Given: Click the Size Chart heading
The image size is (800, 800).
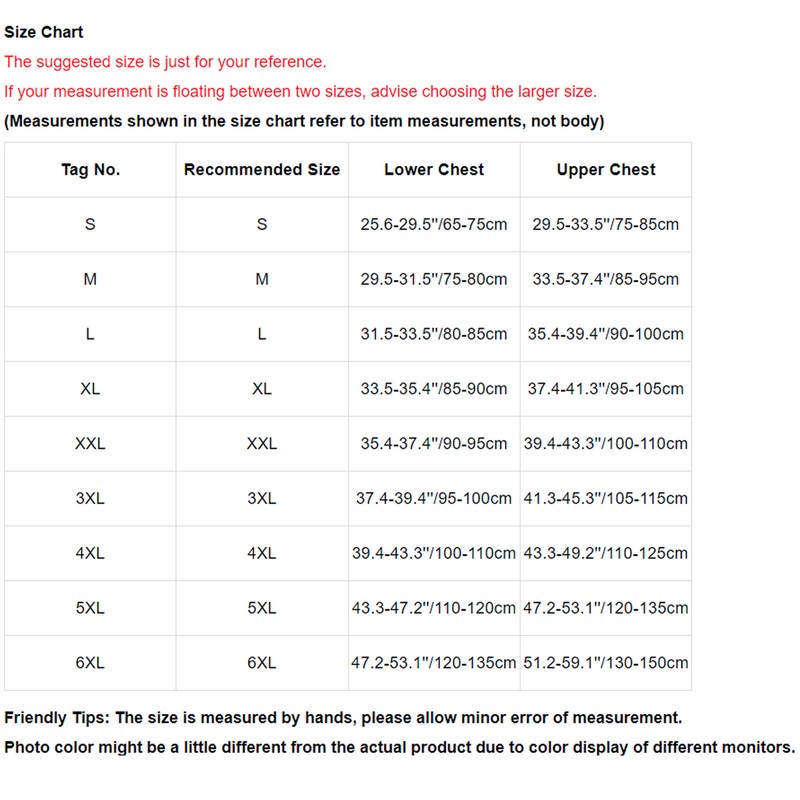Looking at the screenshot, I should (43, 32).
